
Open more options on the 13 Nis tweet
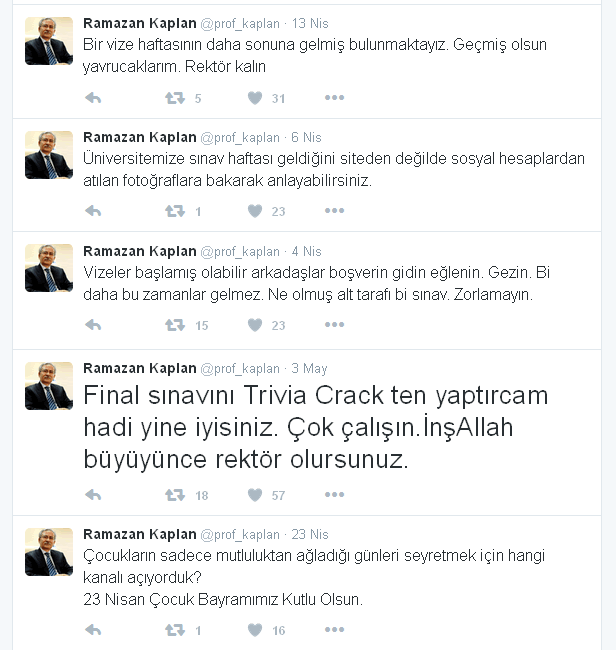click(x=335, y=98)
